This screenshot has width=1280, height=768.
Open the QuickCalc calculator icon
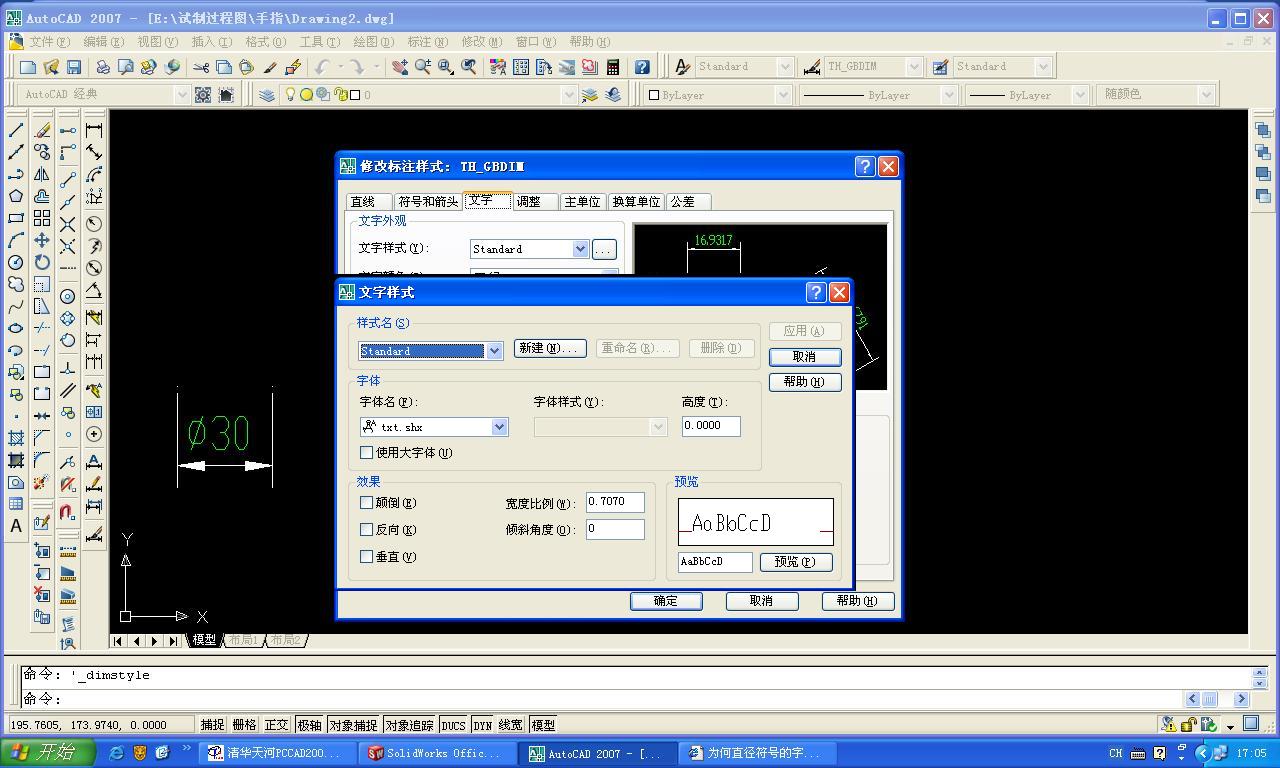tap(613, 67)
